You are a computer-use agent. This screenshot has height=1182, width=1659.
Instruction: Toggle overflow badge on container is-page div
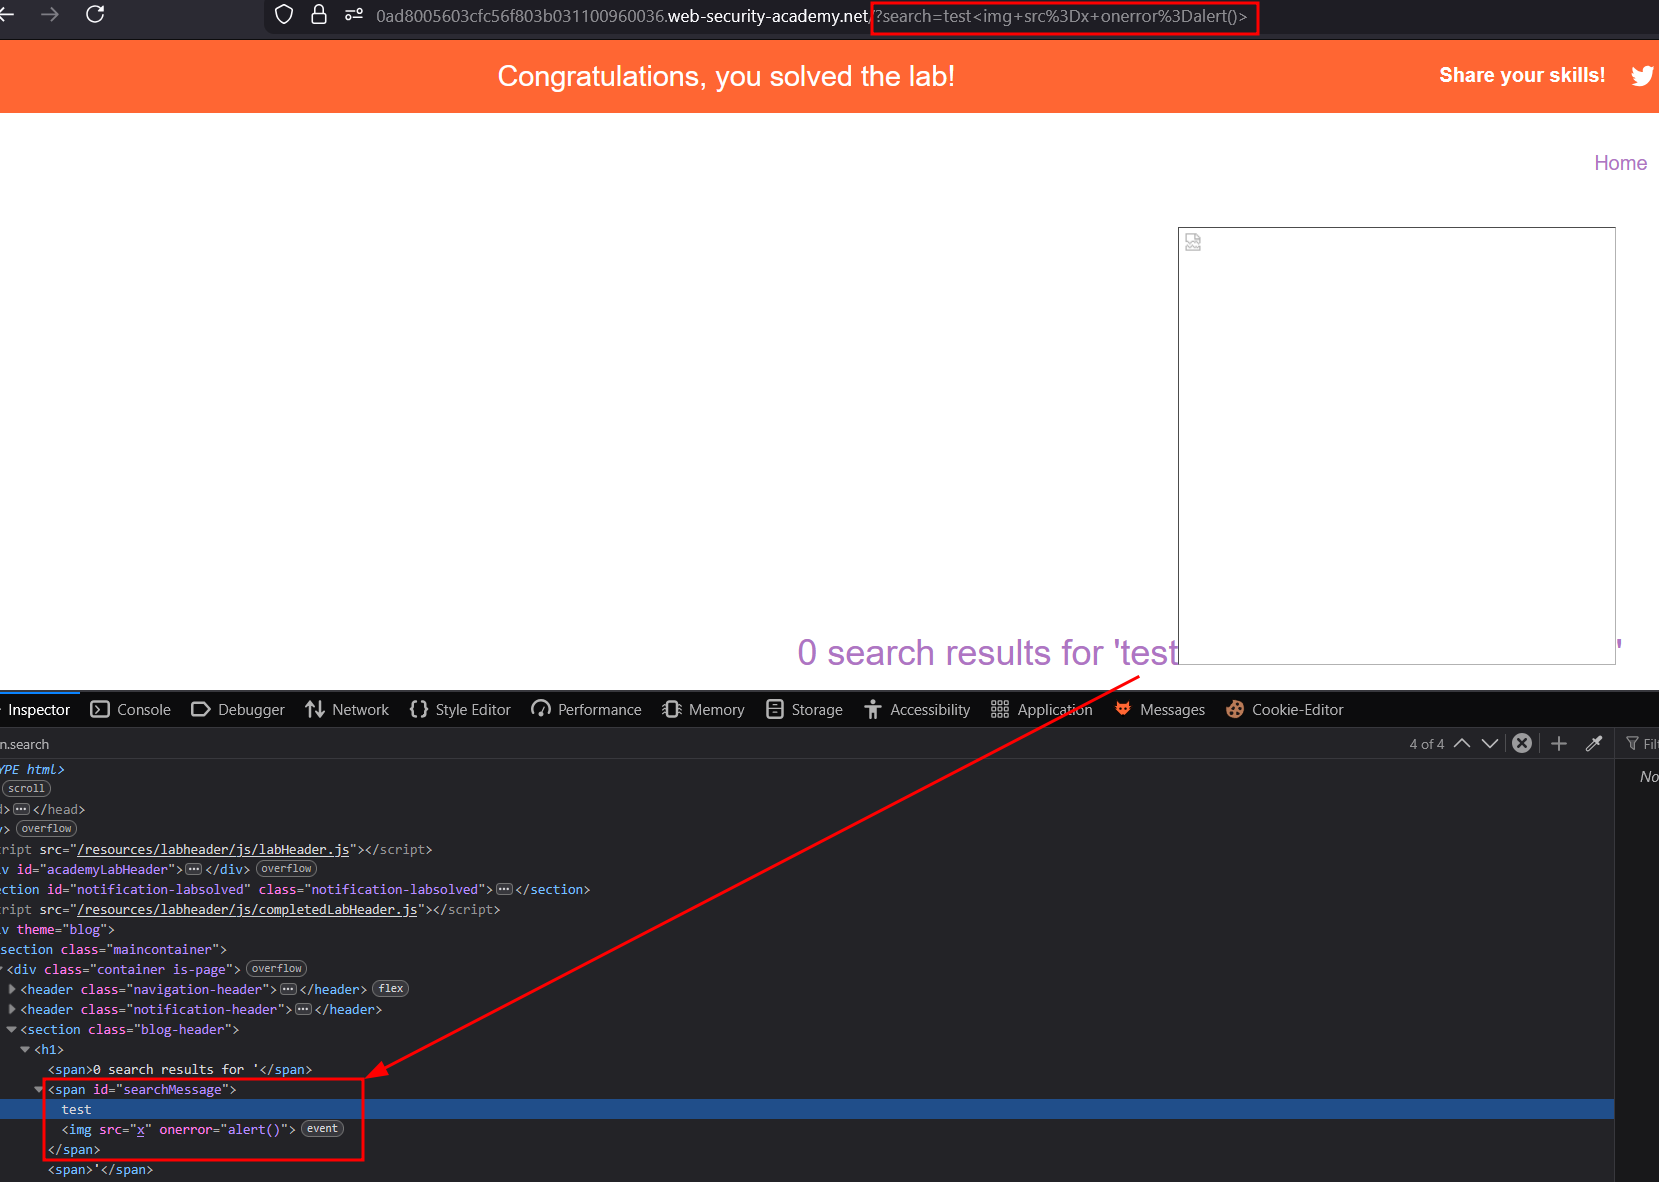pyautogui.click(x=276, y=969)
